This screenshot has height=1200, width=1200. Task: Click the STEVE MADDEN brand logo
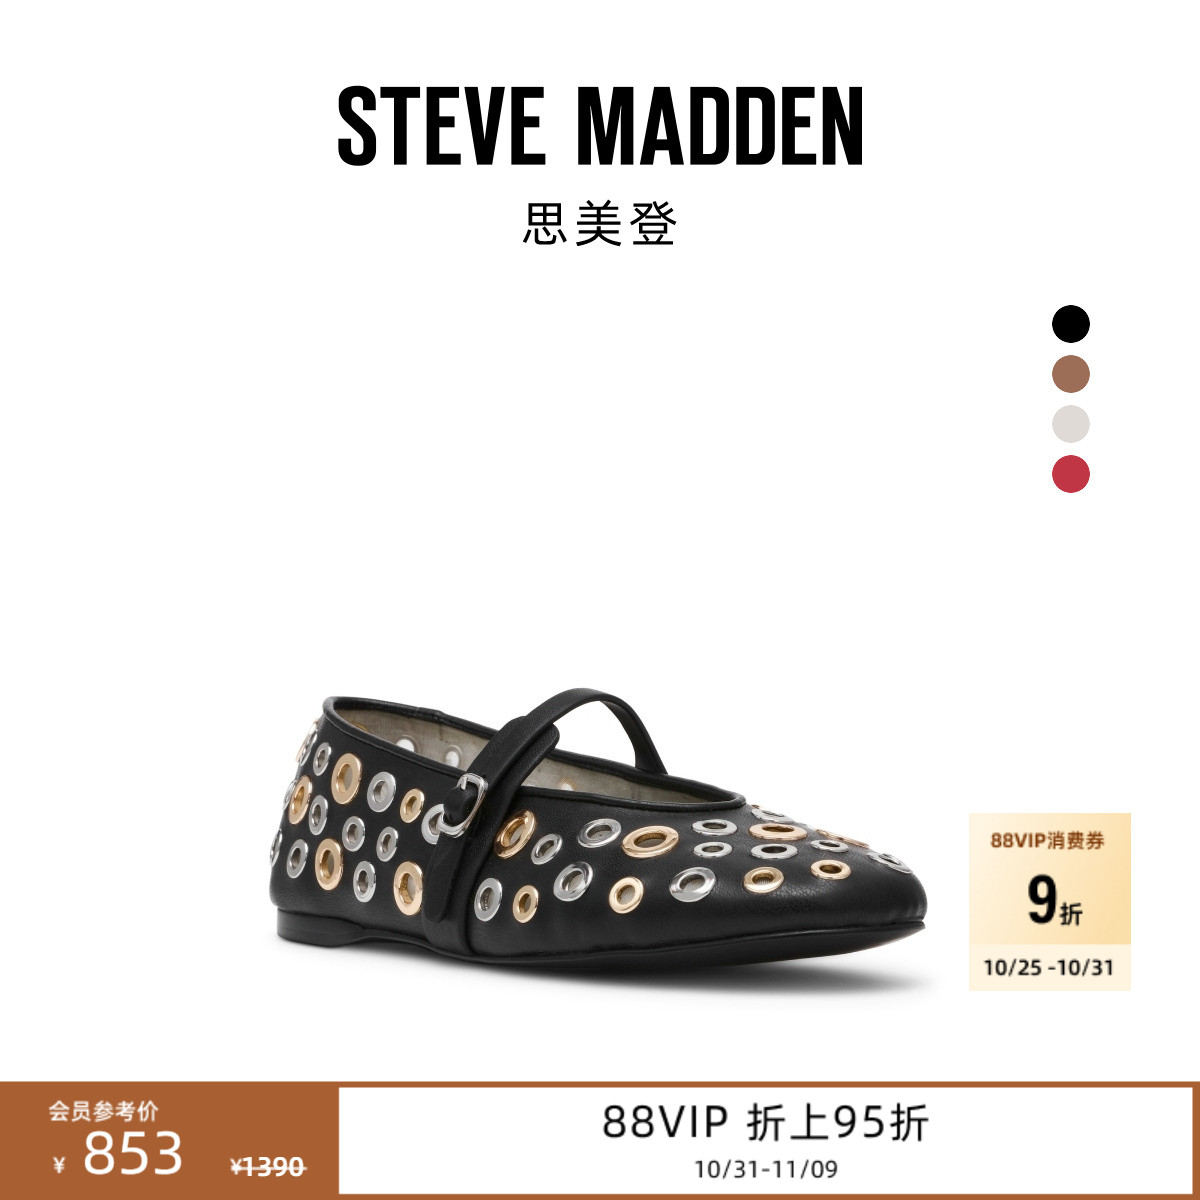click(x=600, y=126)
